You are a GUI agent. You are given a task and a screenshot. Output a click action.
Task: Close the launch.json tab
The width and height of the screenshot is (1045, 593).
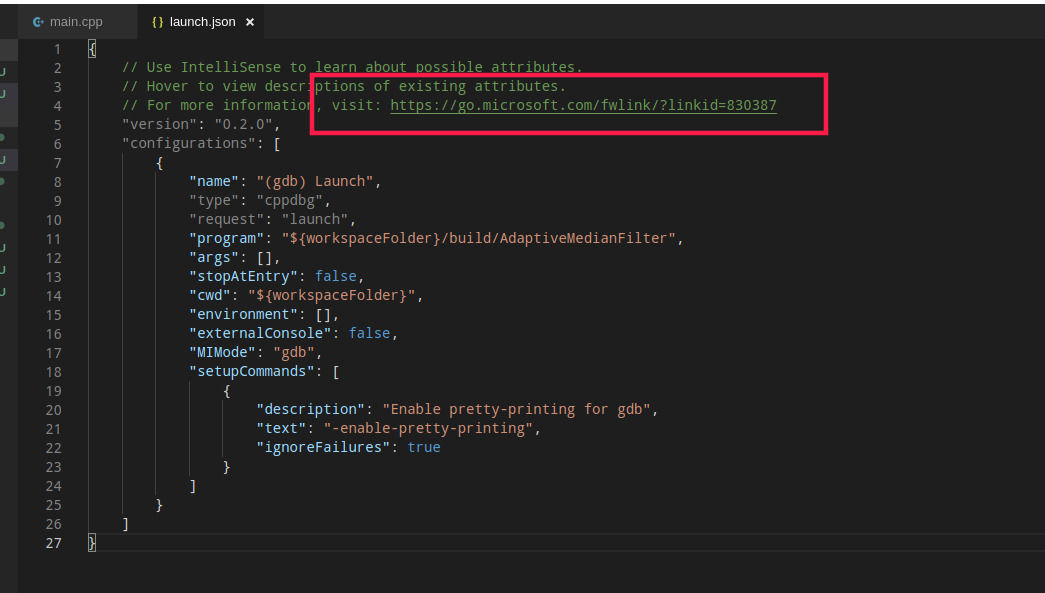tap(249, 20)
